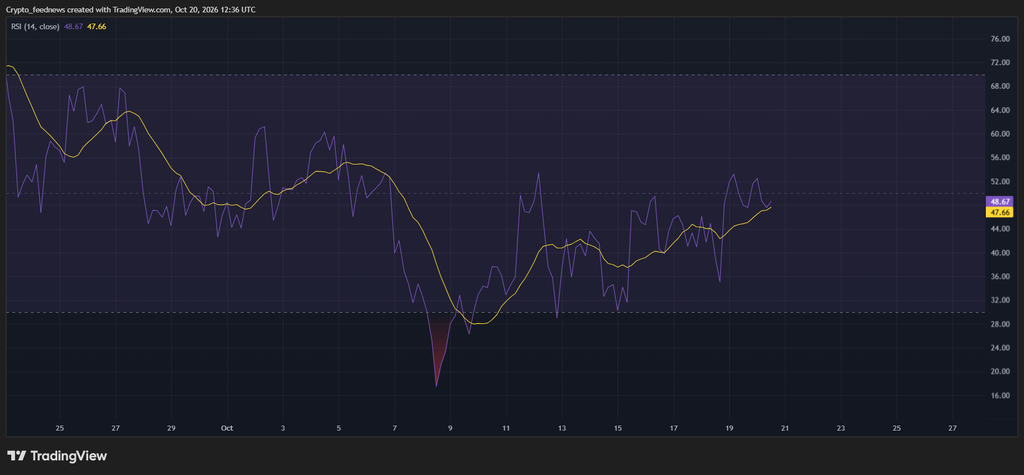Click date 15 on the time axis
The height and width of the screenshot is (475, 1024).
coord(618,429)
